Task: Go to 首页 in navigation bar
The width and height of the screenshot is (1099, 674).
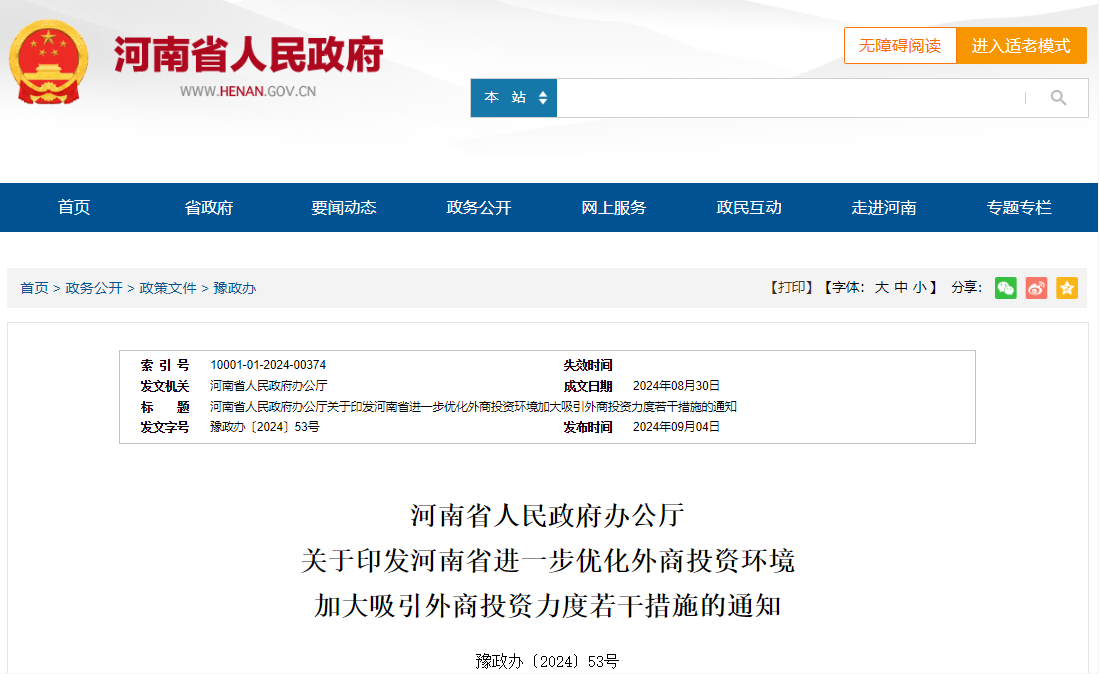Action: coord(74,208)
